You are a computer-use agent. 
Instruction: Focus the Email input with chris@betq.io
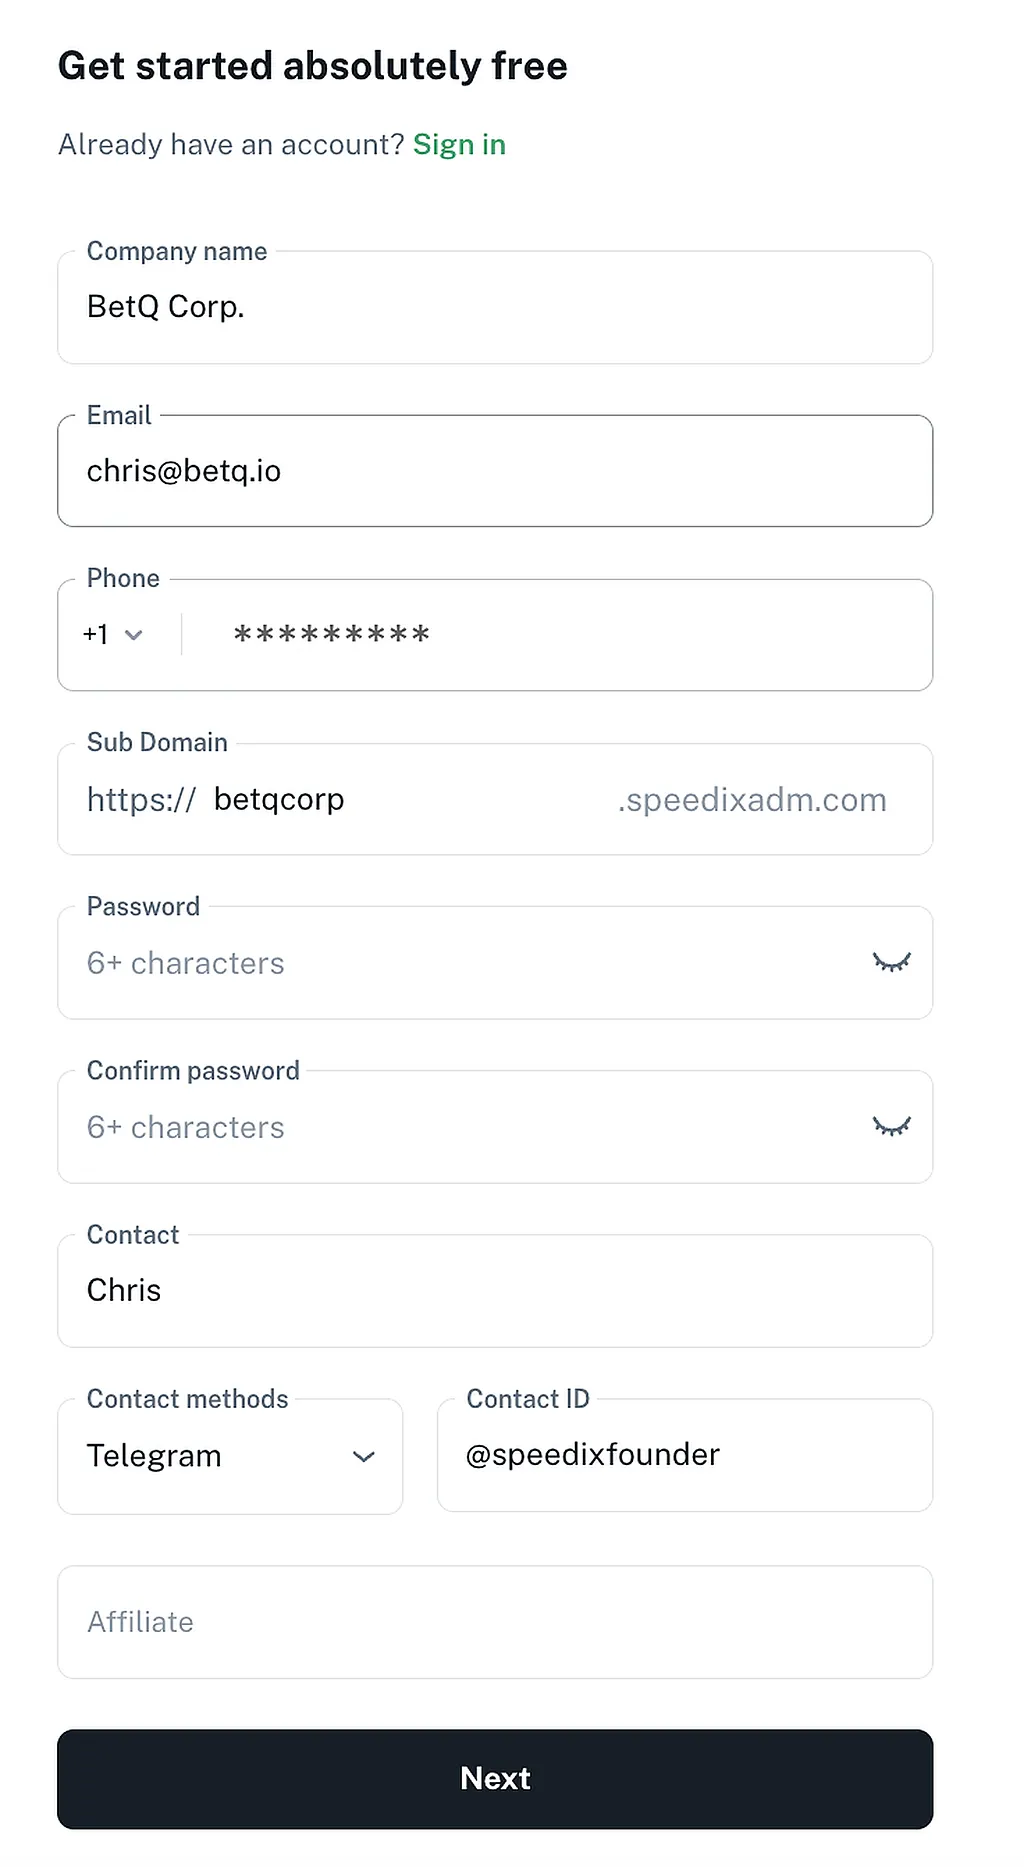tap(495, 471)
